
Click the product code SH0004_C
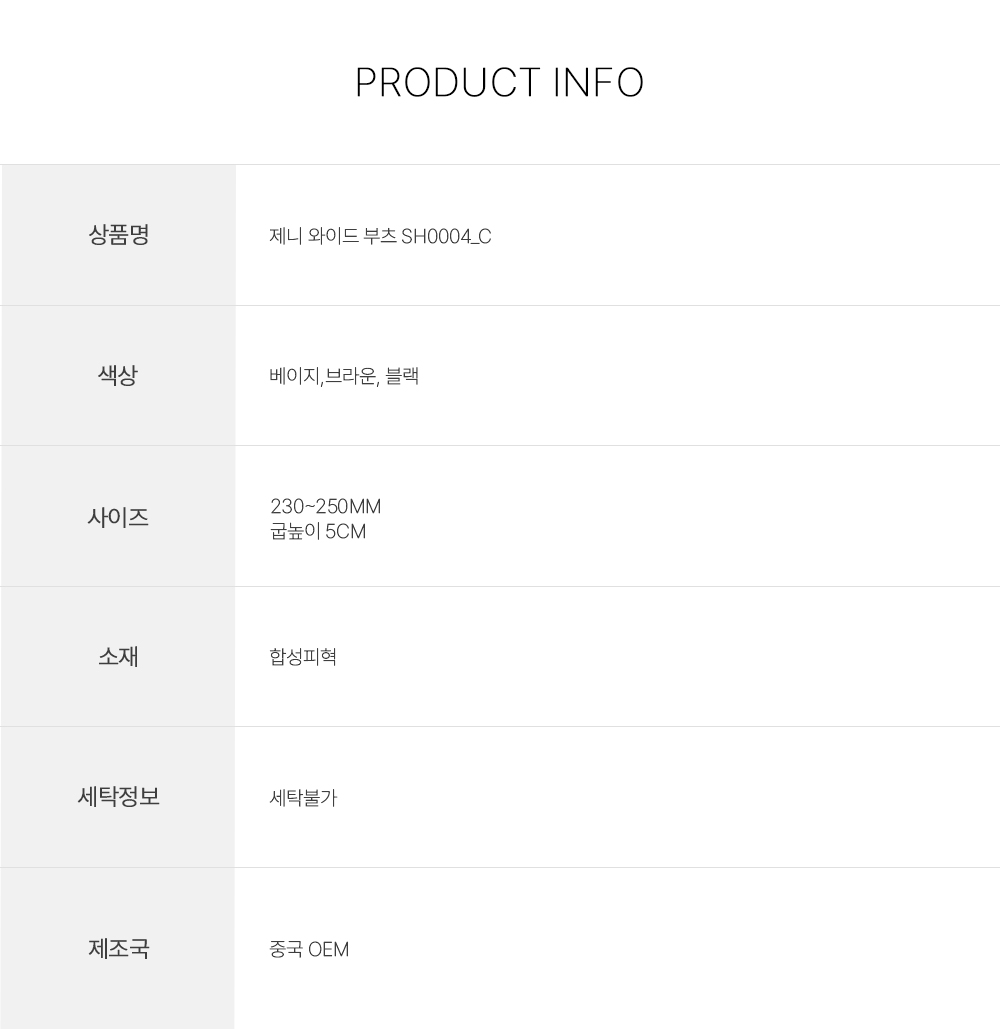(446, 237)
